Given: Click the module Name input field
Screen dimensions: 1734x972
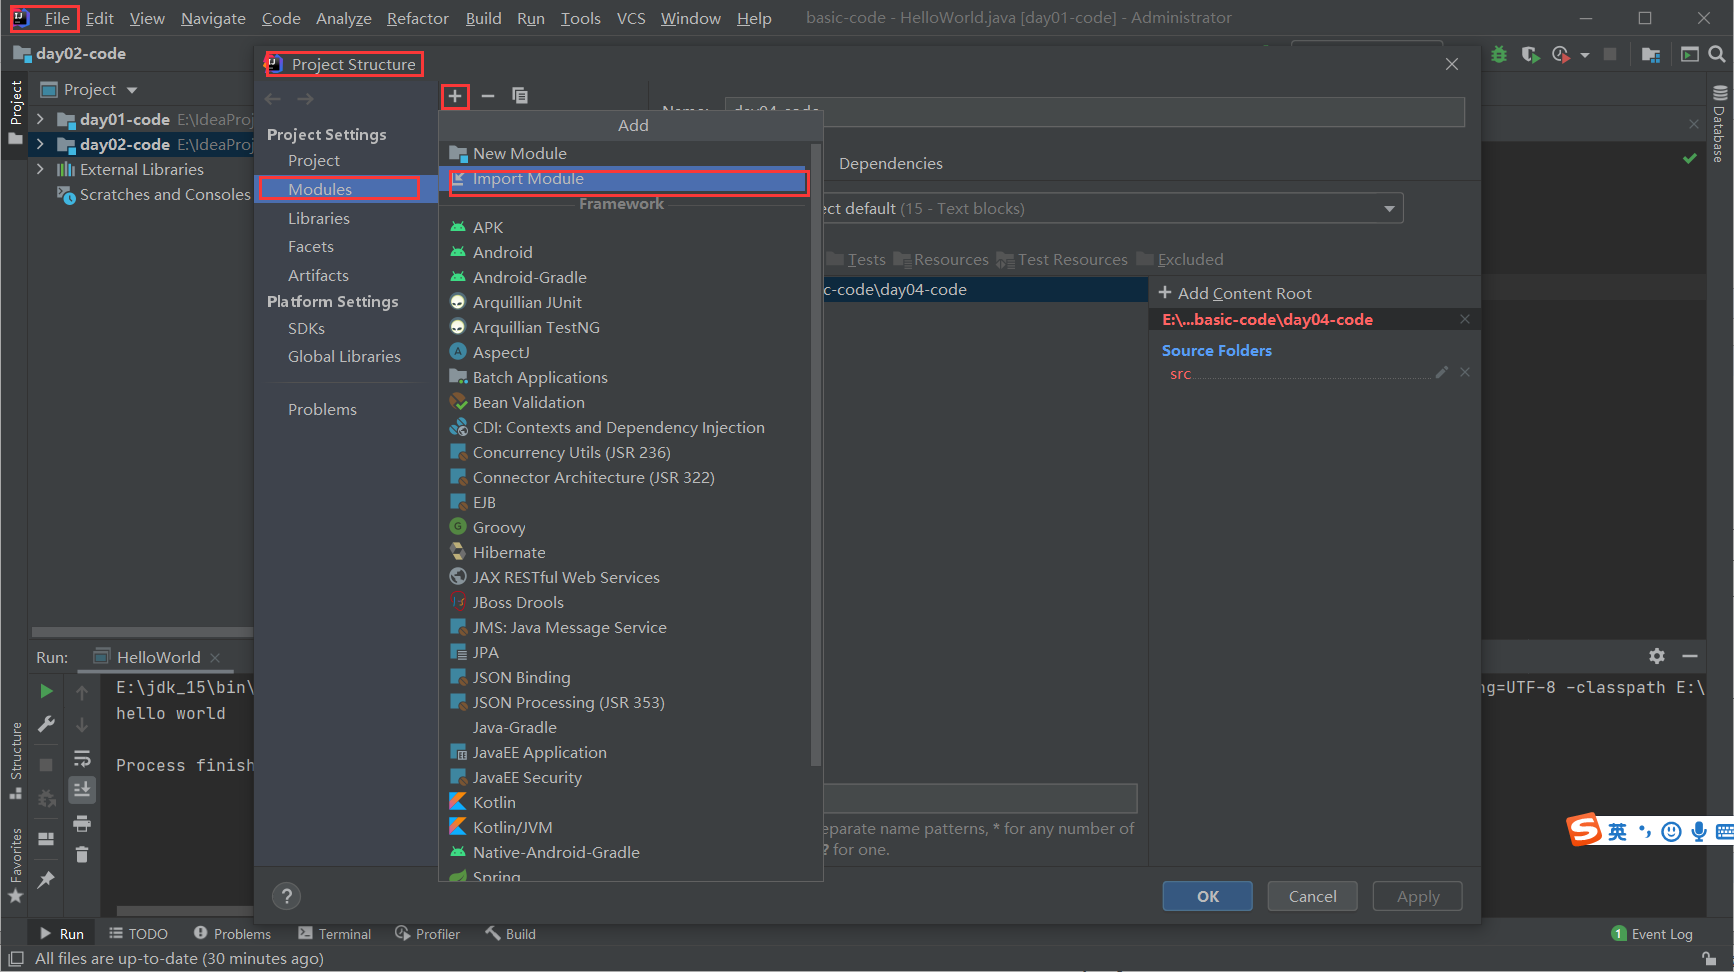Looking at the screenshot, I should pyautogui.click(x=1094, y=112).
